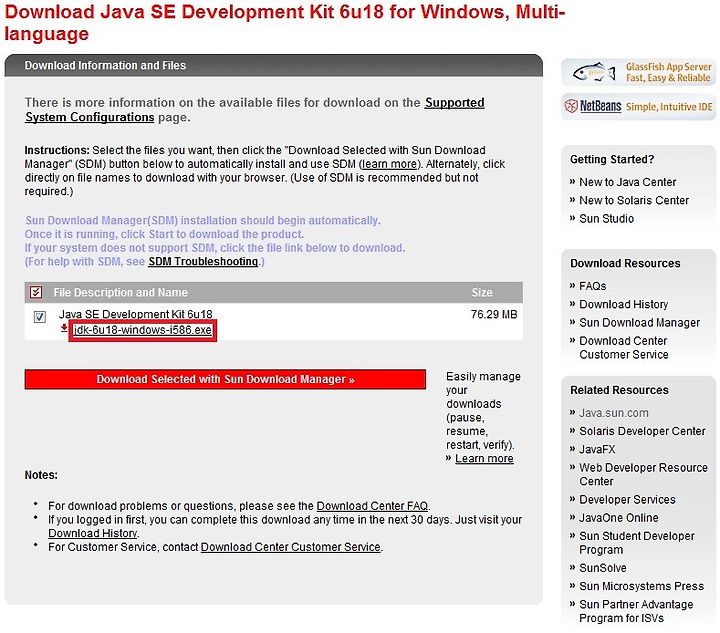Image resolution: width=720 pixels, height=633 pixels.
Task: Click the red download arrow icon beside jdk-6u18
Action: coord(64,328)
